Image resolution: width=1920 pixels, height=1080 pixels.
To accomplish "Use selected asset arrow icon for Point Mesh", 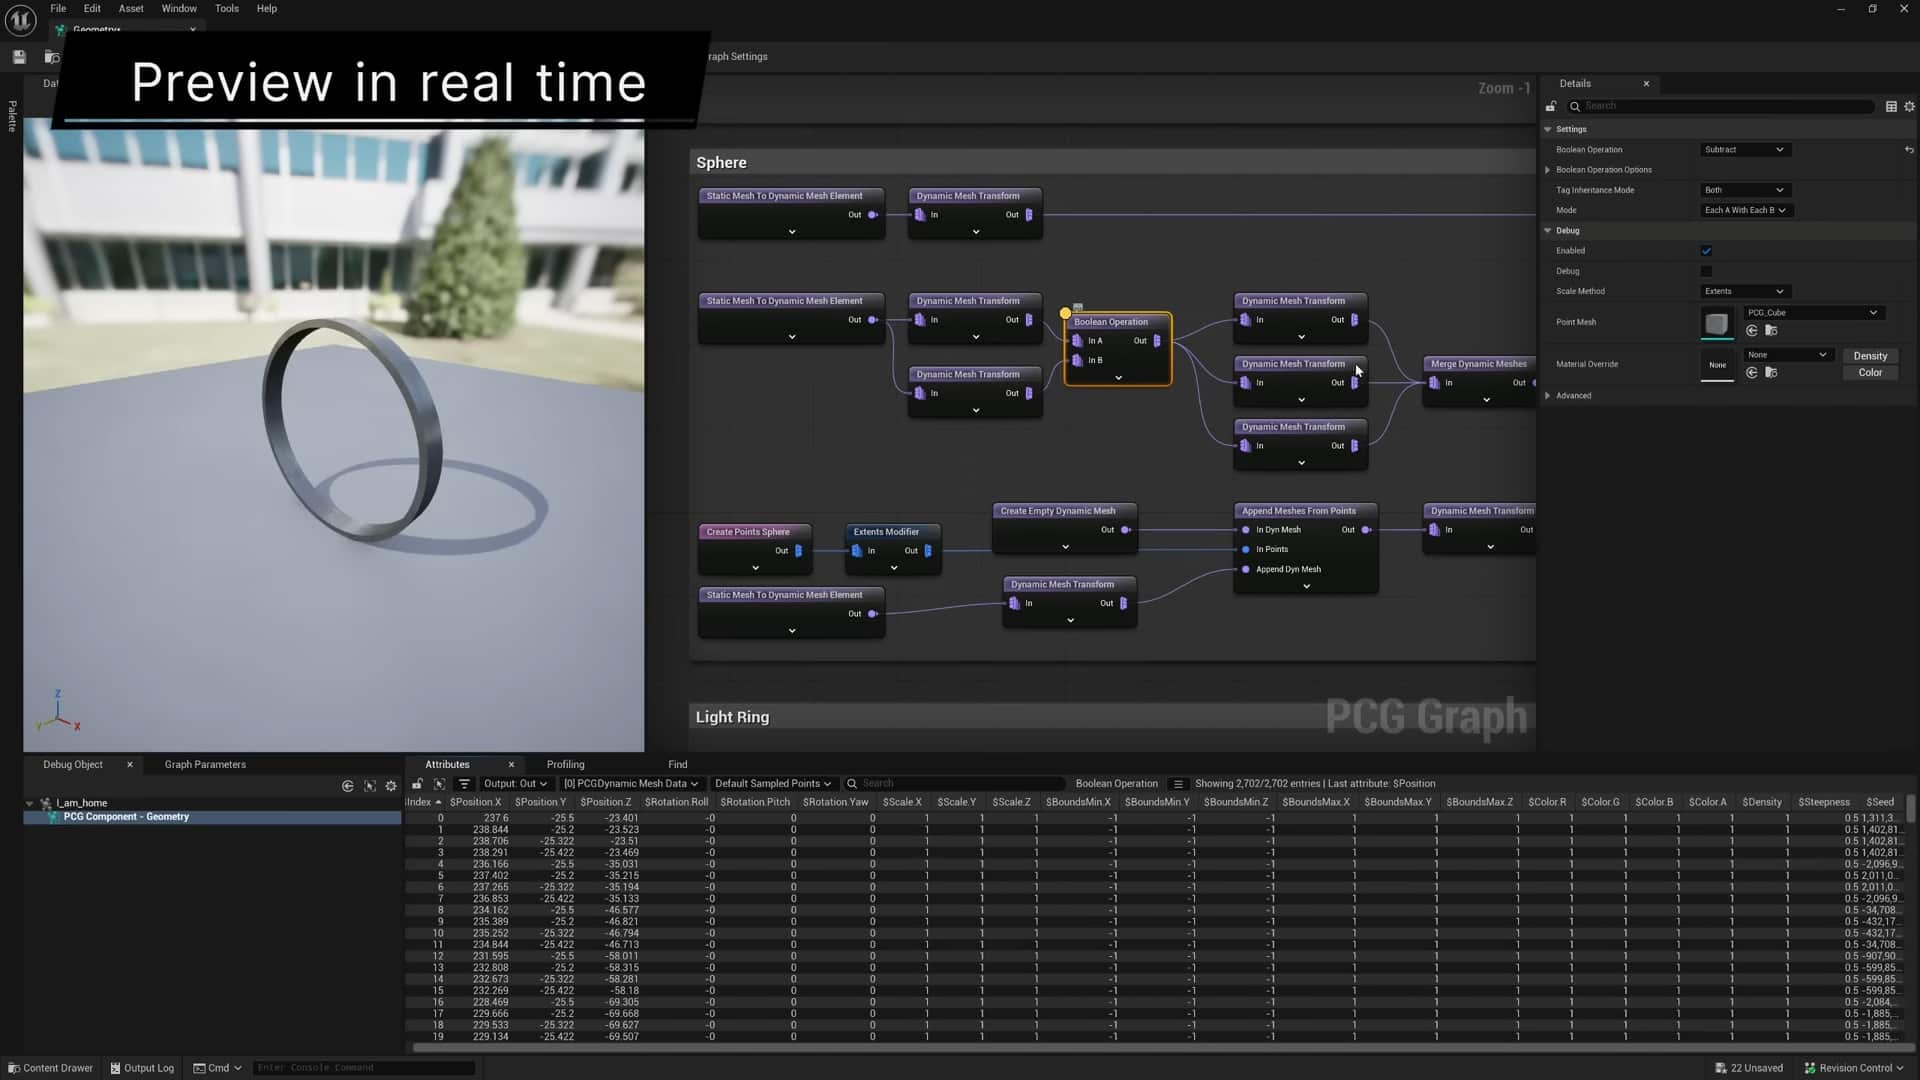I will point(1753,331).
